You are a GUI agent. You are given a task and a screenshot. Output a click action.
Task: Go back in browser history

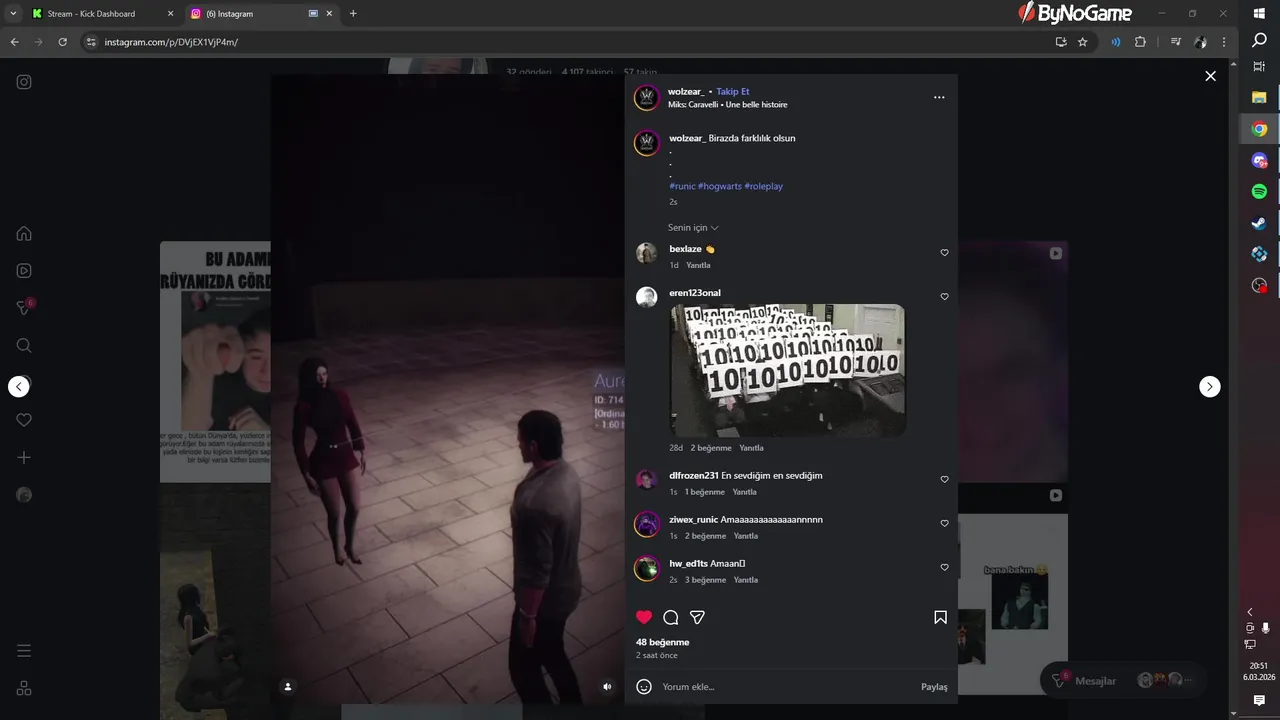(14, 42)
